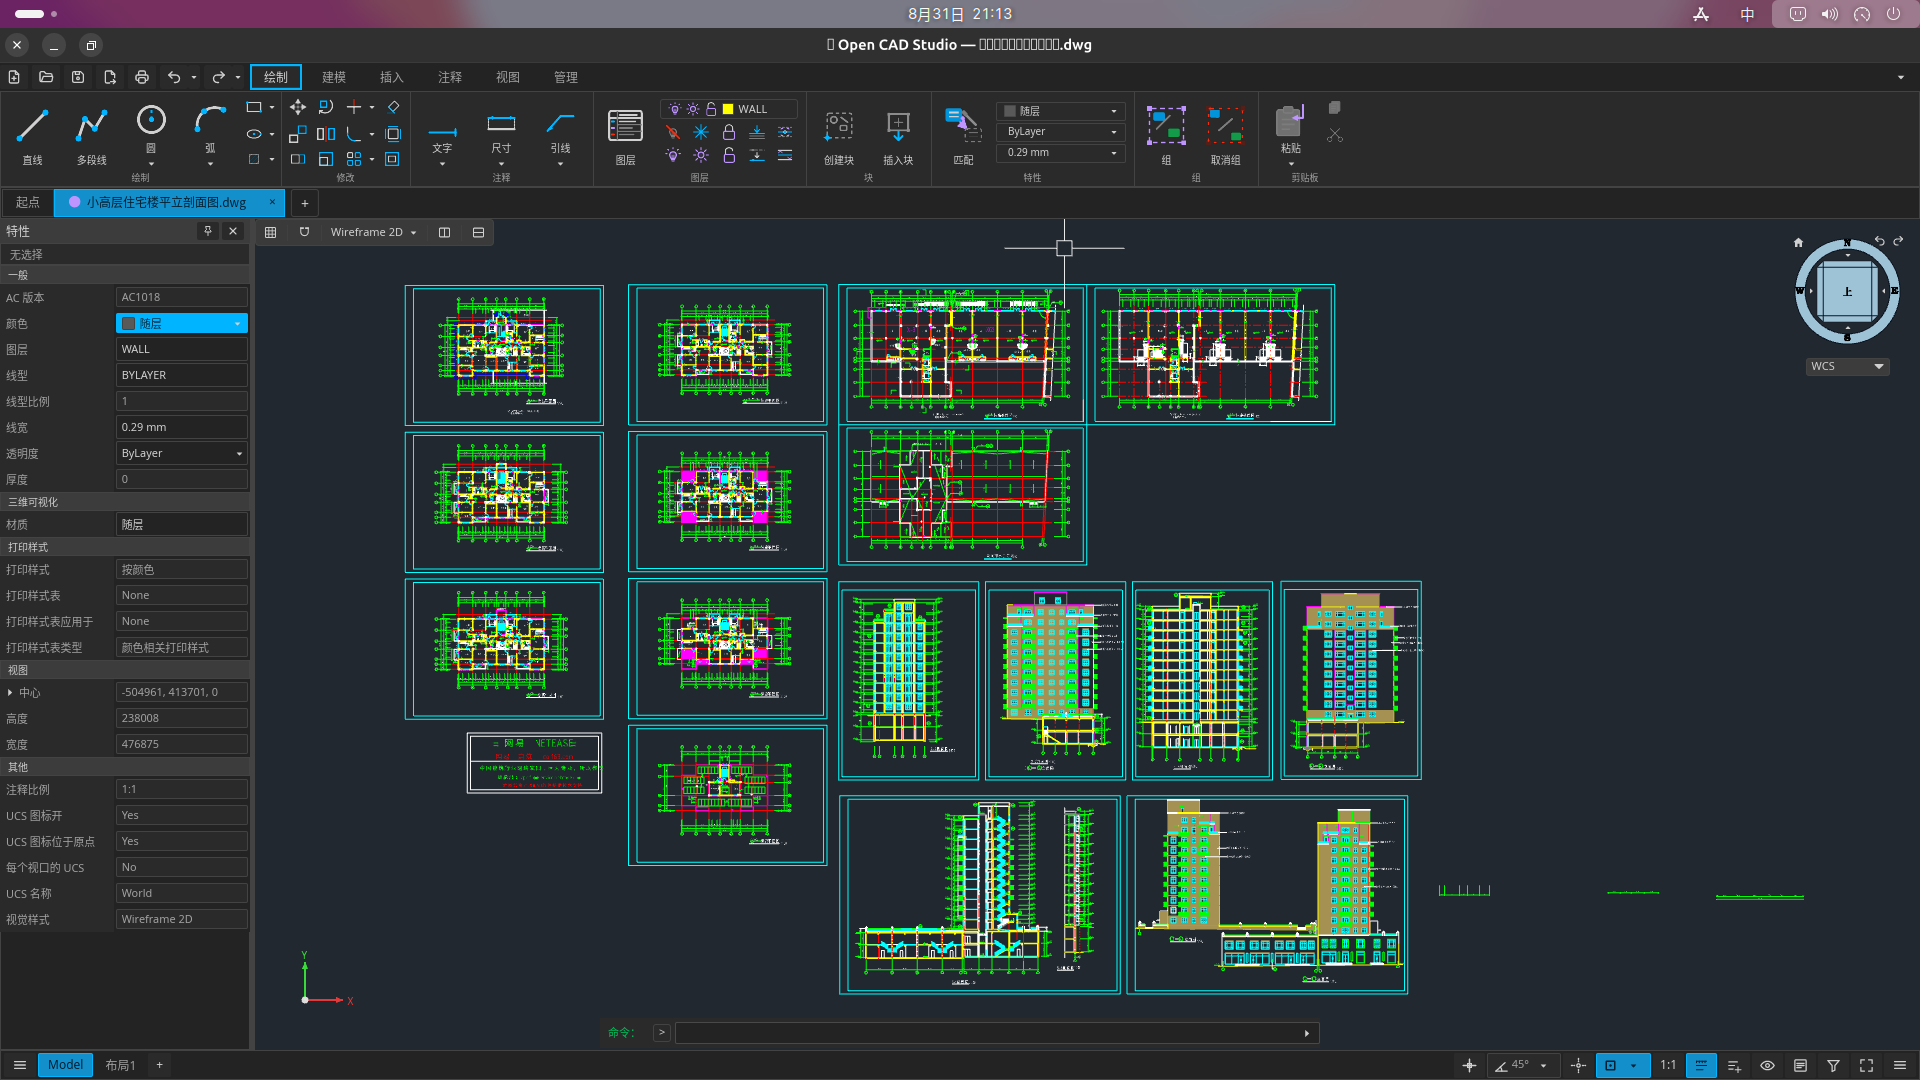1920x1080 pixels.
Task: Toggle the eye visibility icon in the status bar
Action: point(1767,1065)
